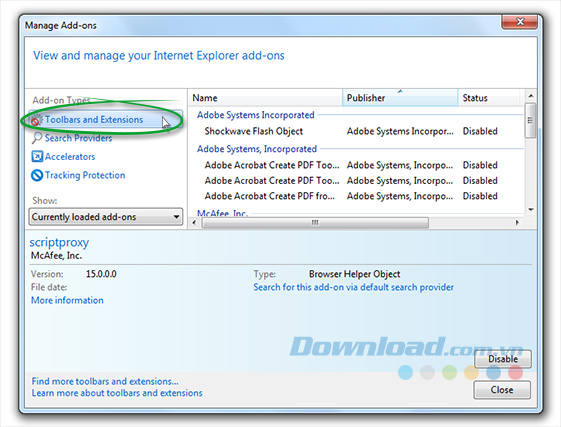Close the Manage Add-ons window

[519, 22]
